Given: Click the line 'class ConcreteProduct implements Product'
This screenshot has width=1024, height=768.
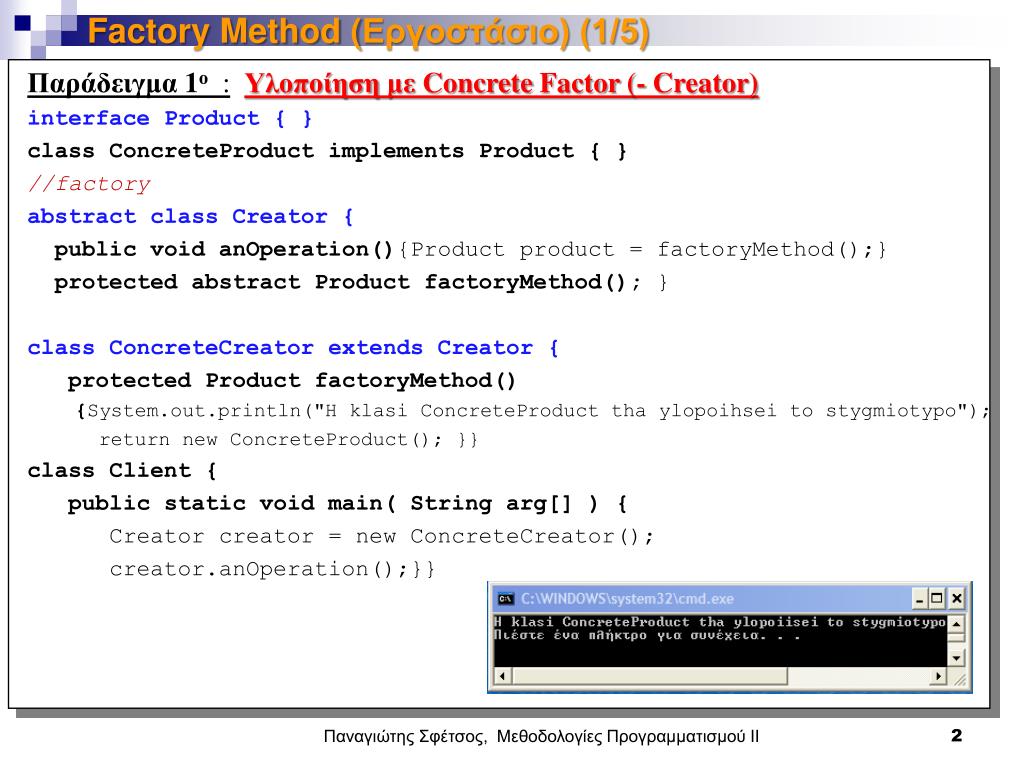Looking at the screenshot, I should tap(327, 152).
